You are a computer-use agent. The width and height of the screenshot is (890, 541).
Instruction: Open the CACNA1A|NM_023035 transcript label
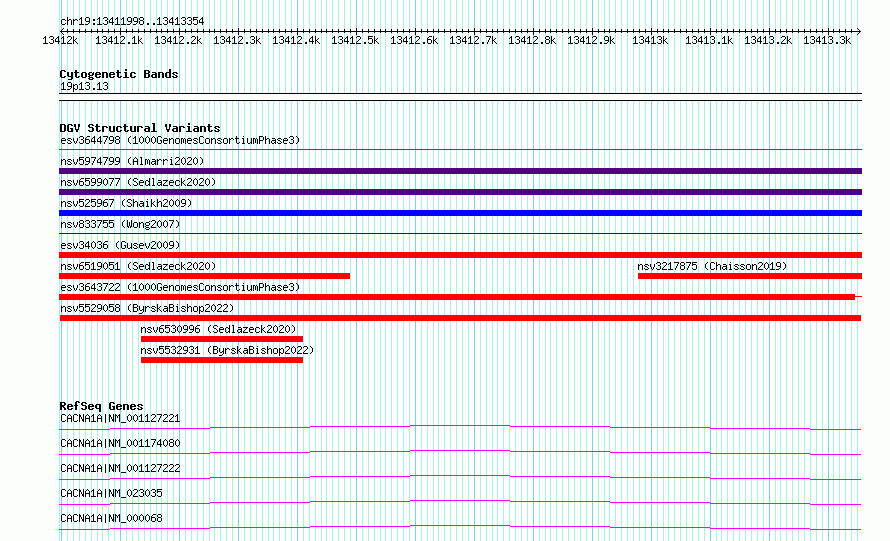111,493
